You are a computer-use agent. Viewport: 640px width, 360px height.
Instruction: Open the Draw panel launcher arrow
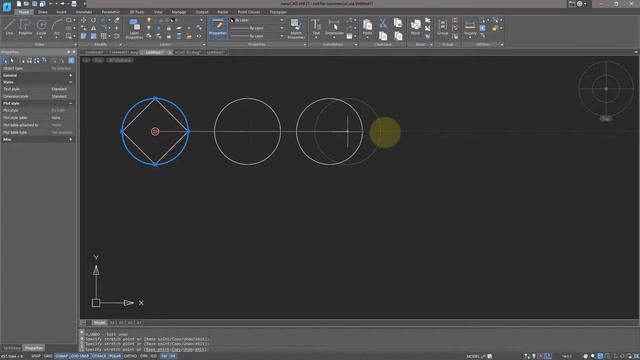(x=76, y=44)
